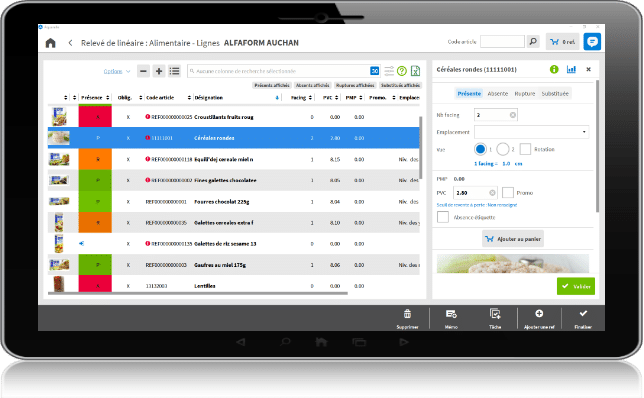Expand the Options dropdown
This screenshot has width=644, height=398.
coord(117,71)
